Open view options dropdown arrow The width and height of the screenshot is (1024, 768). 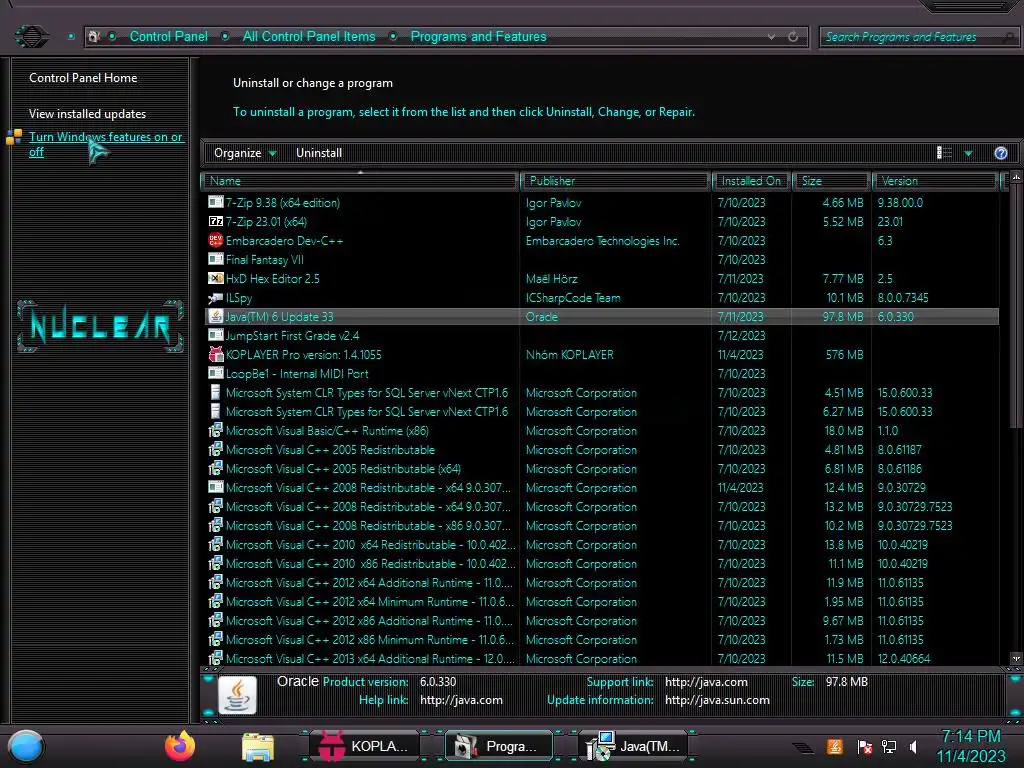(x=968, y=153)
